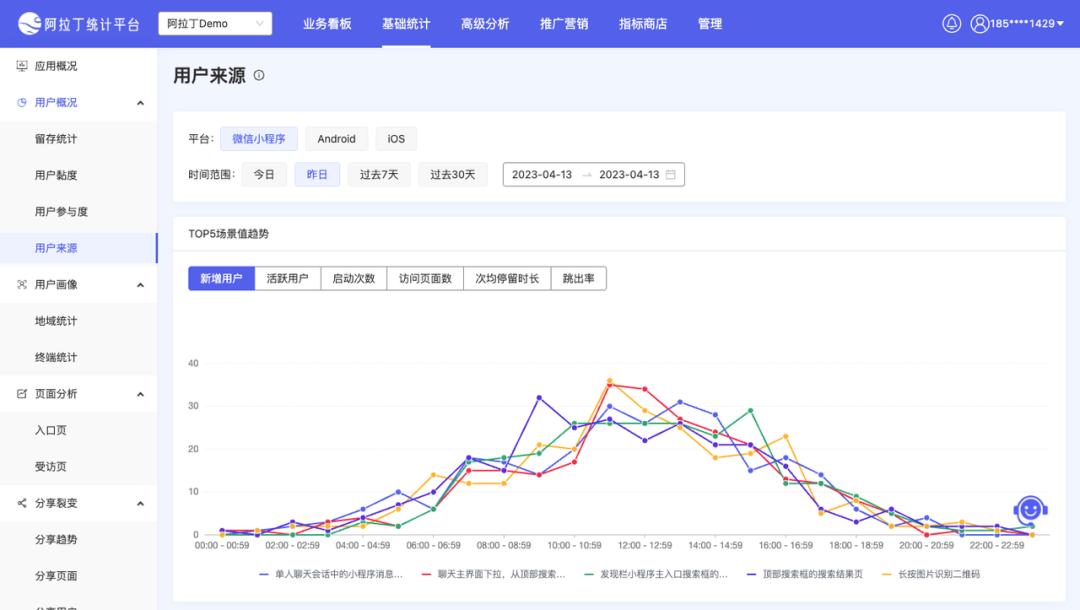
Task: Select the iOS platform option
Action: click(x=395, y=139)
